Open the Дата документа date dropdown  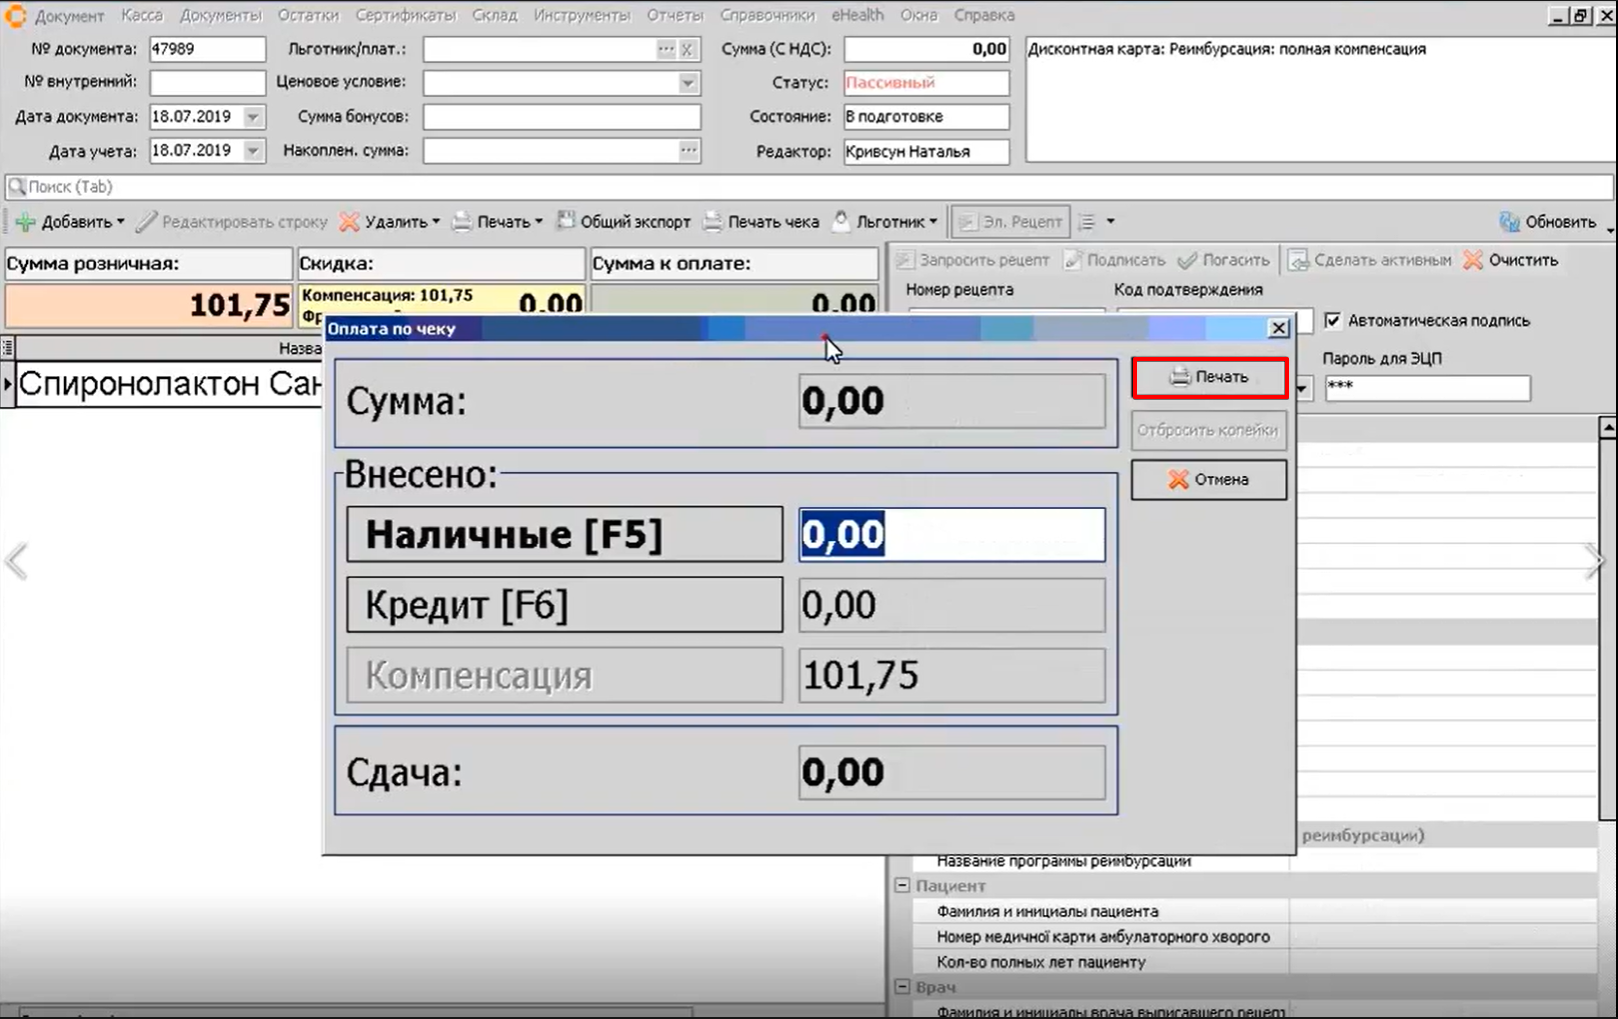coord(253,117)
